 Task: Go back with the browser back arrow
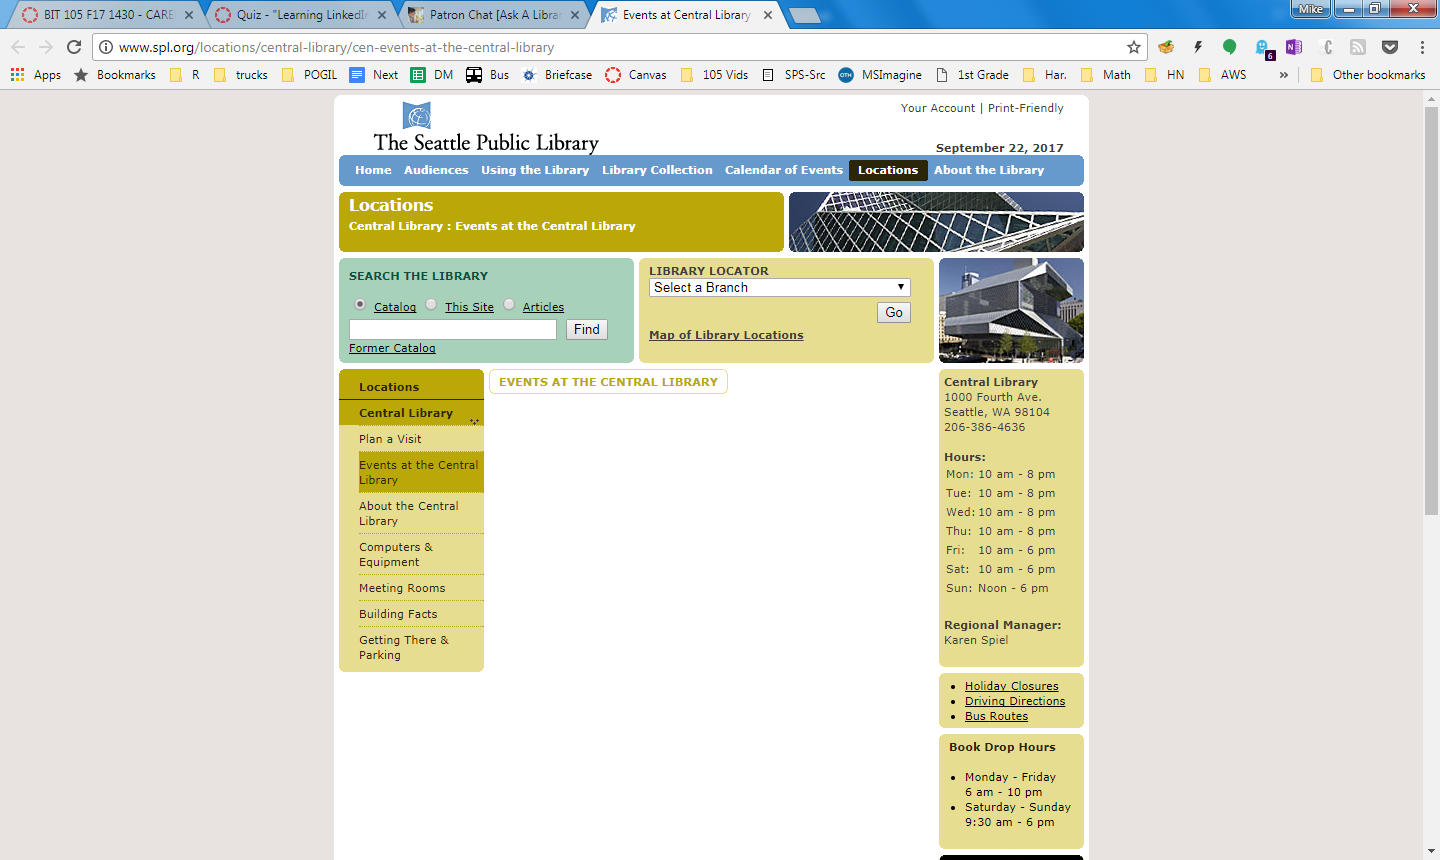pos(18,47)
